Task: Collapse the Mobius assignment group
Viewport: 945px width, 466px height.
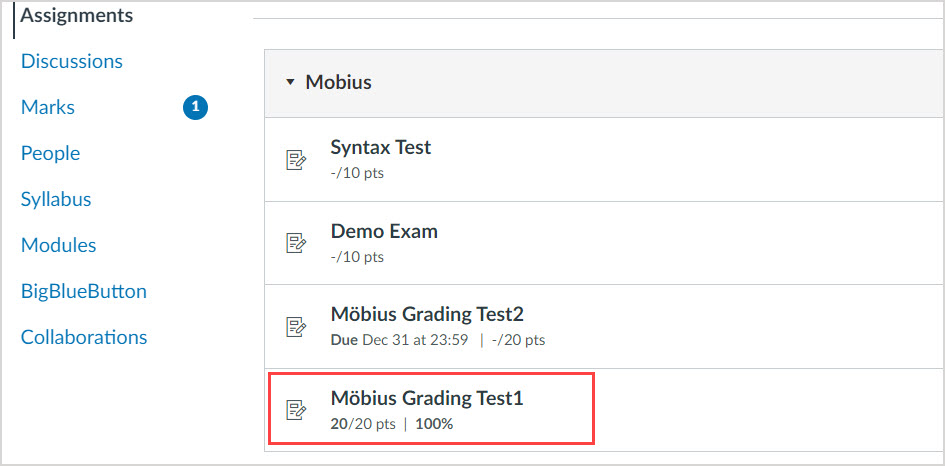Action: click(x=290, y=83)
